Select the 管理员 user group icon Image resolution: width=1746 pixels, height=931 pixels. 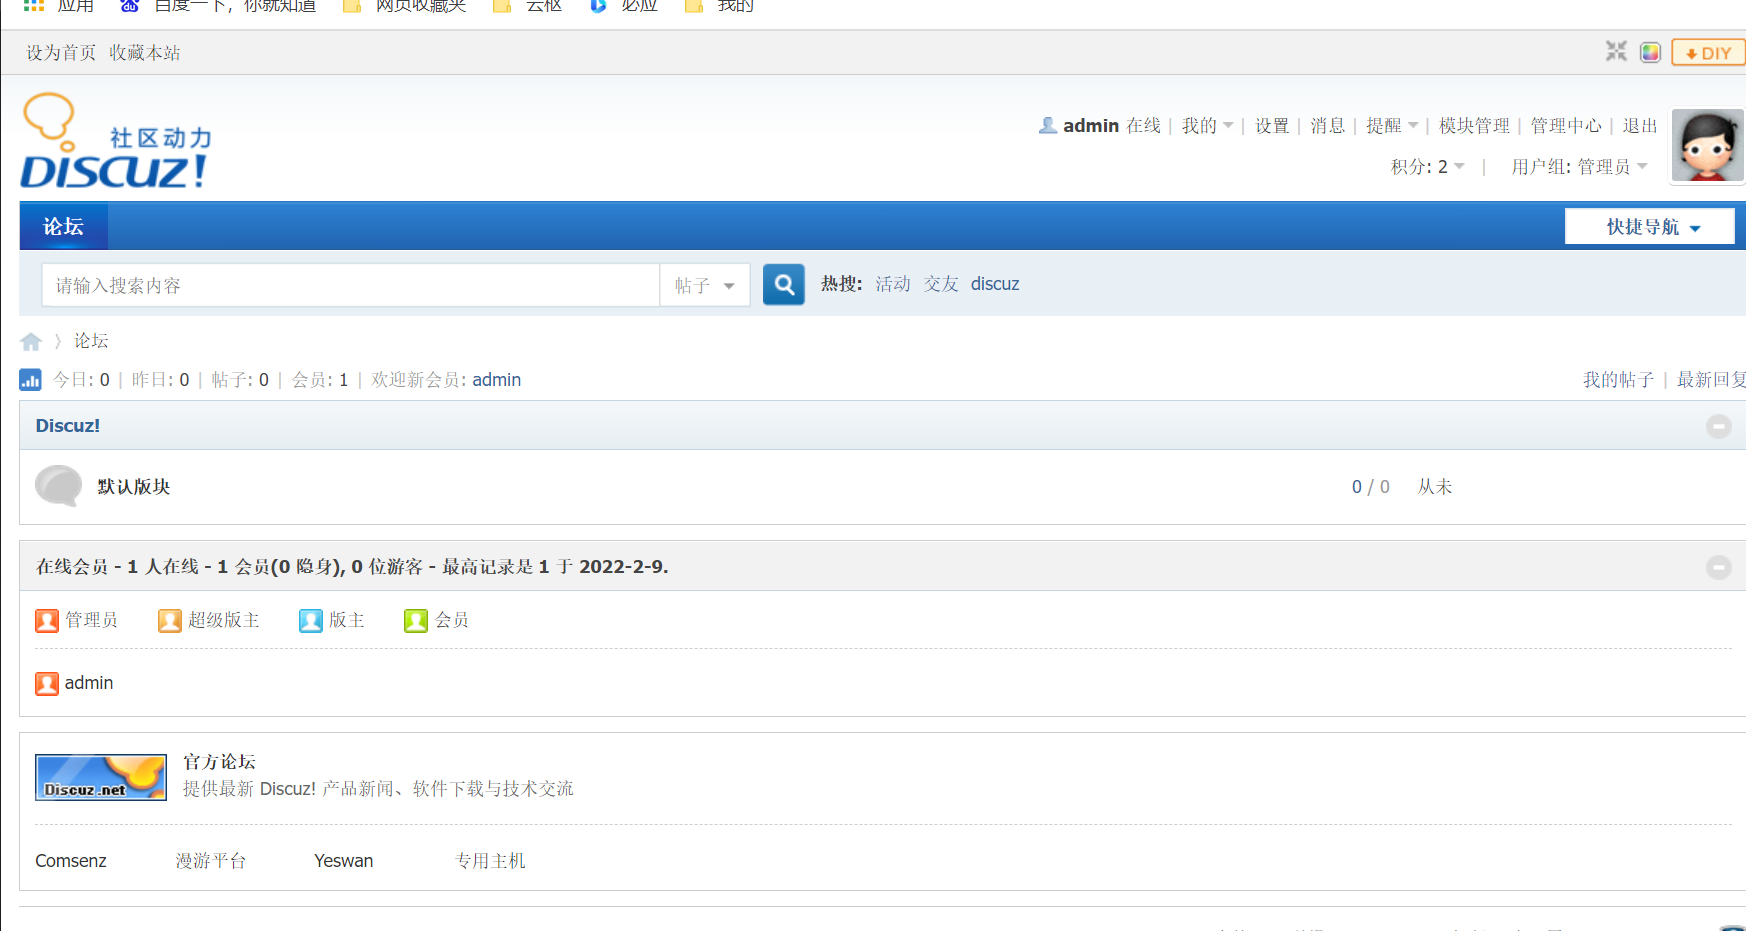click(47, 620)
